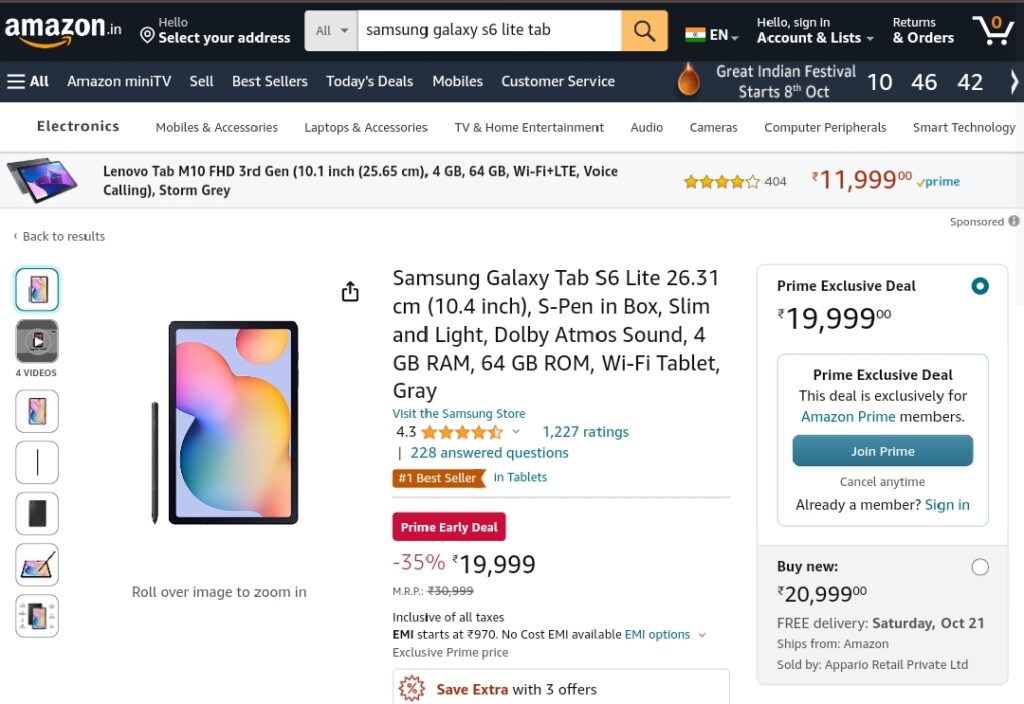Click the Amazon.in logo
The height and width of the screenshot is (704, 1024).
pos(63,31)
